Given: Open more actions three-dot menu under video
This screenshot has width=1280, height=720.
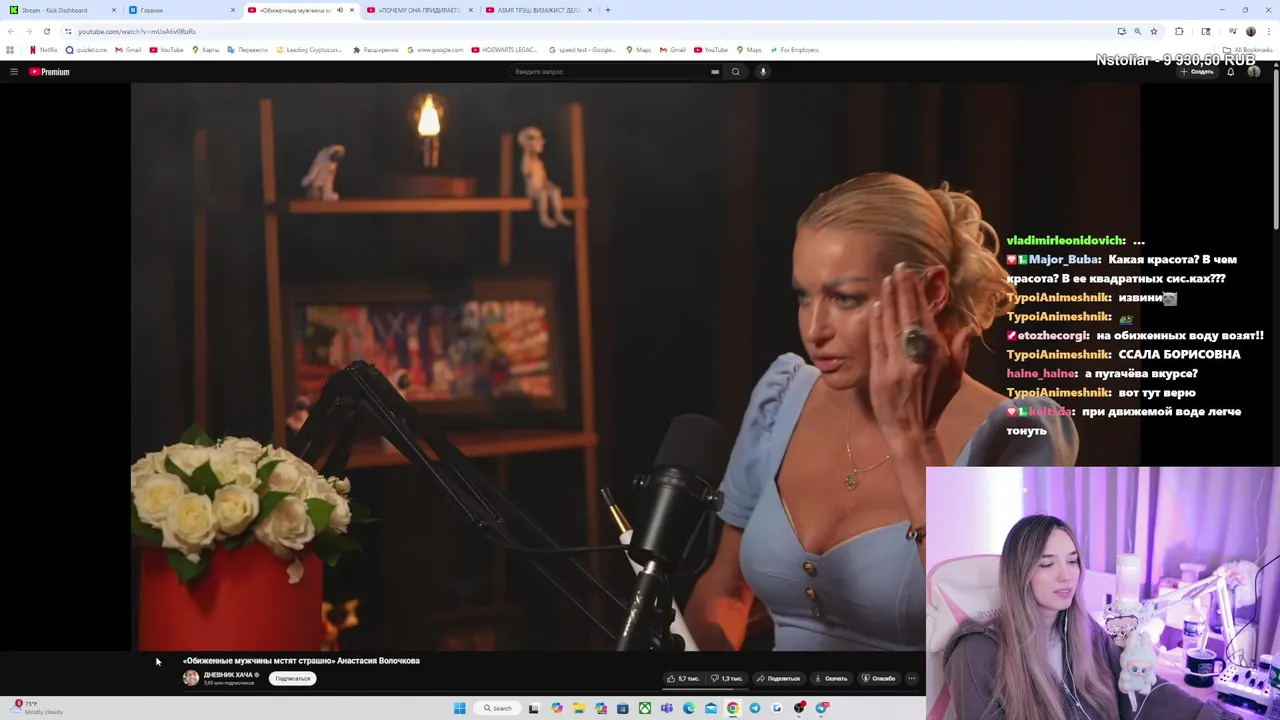Looking at the screenshot, I should [911, 679].
